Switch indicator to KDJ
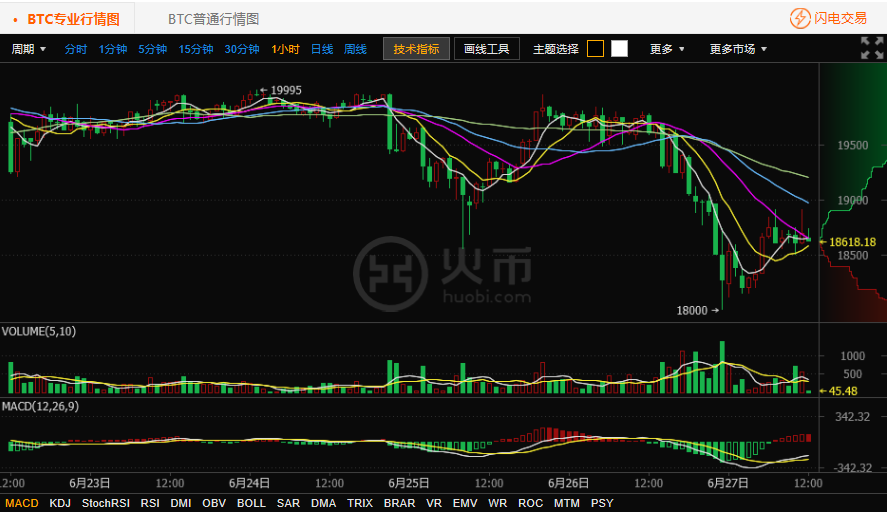This screenshot has height=512, width=888. (x=60, y=503)
